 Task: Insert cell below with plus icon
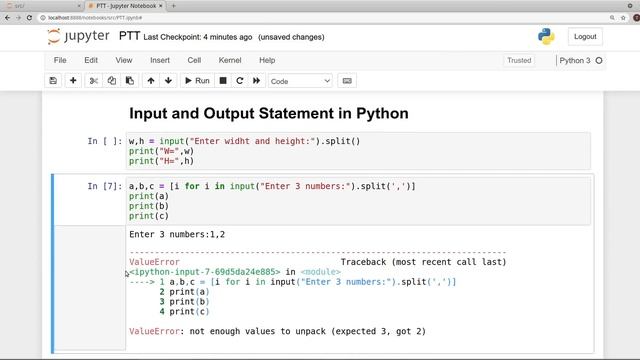(73, 81)
